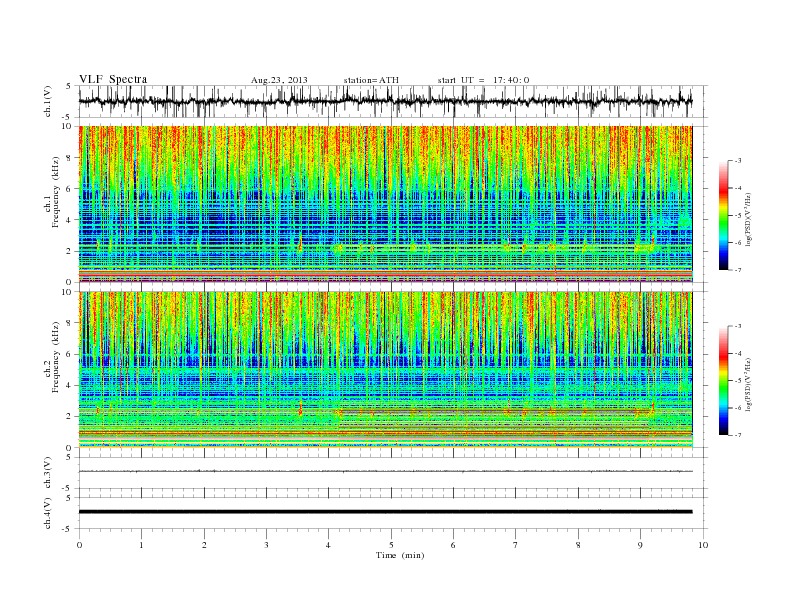The height and width of the screenshot is (612, 792).
Task: Click the "5" tick label of ch.3 axis
Action: [70, 457]
